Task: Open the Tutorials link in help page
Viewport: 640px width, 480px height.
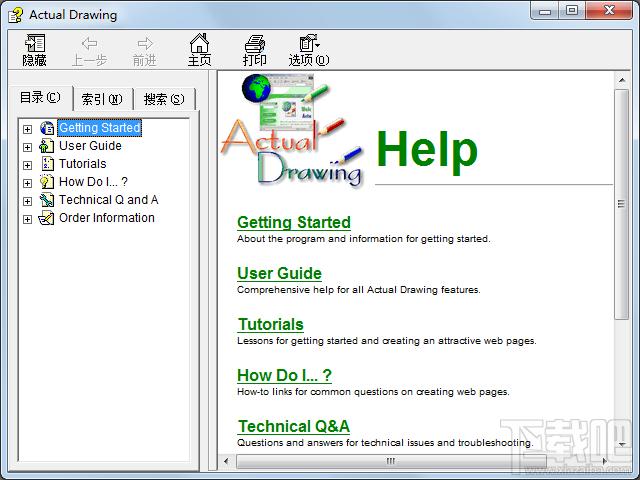Action: [x=271, y=324]
